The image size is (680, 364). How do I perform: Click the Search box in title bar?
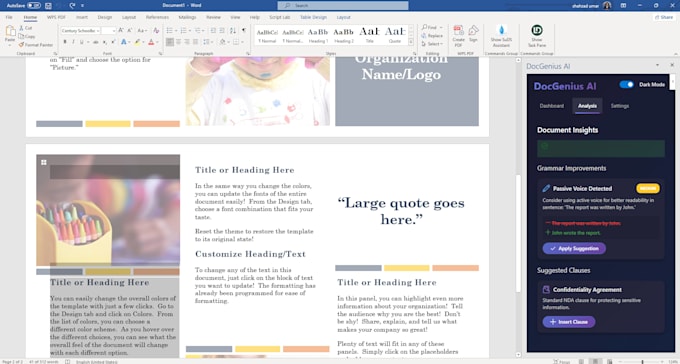343,6
